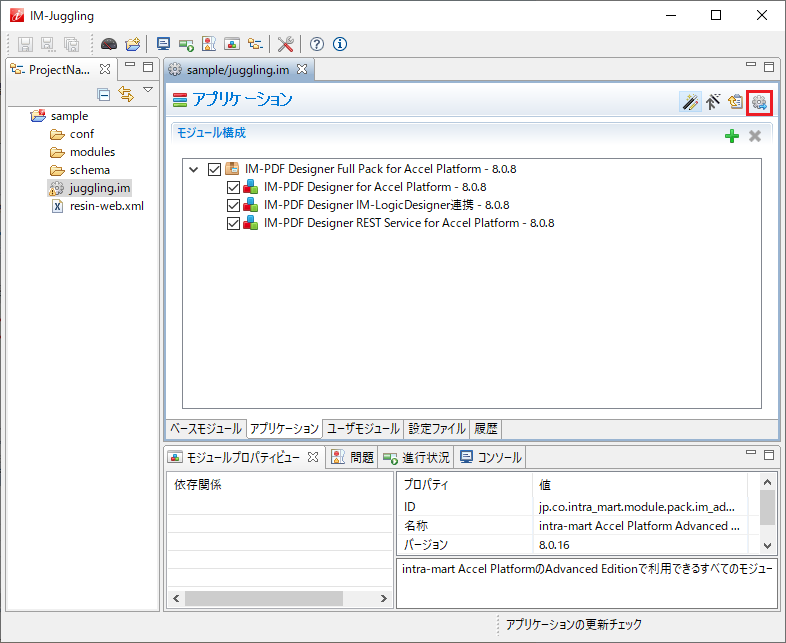The image size is (786, 643).
Task: Select the schema folder
Action: [90, 170]
